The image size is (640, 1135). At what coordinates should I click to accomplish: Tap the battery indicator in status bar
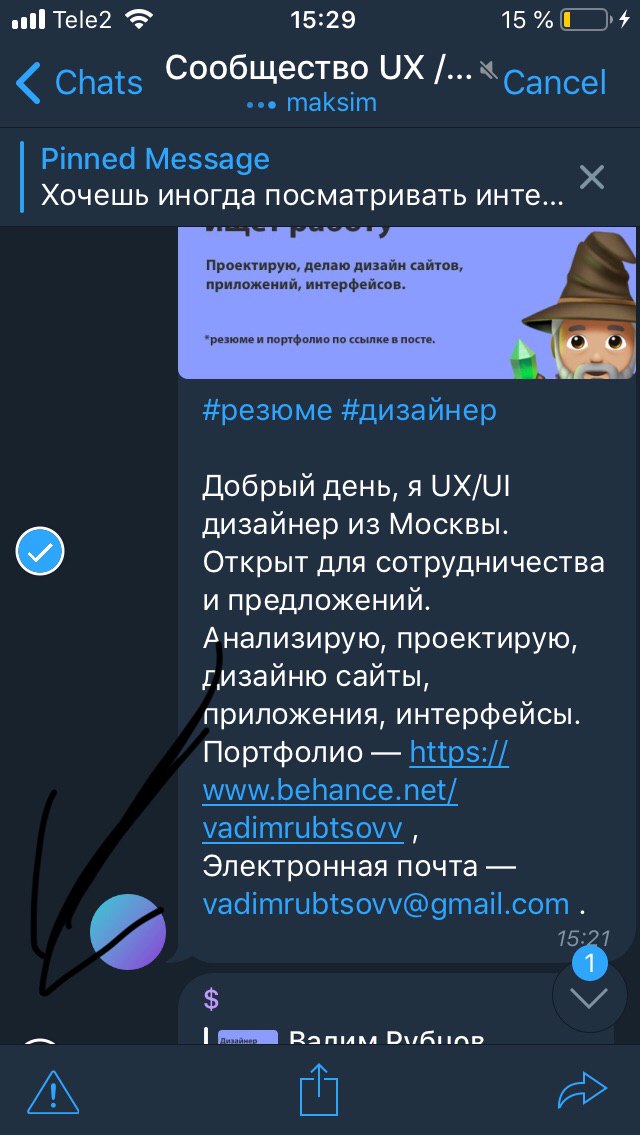586,19
